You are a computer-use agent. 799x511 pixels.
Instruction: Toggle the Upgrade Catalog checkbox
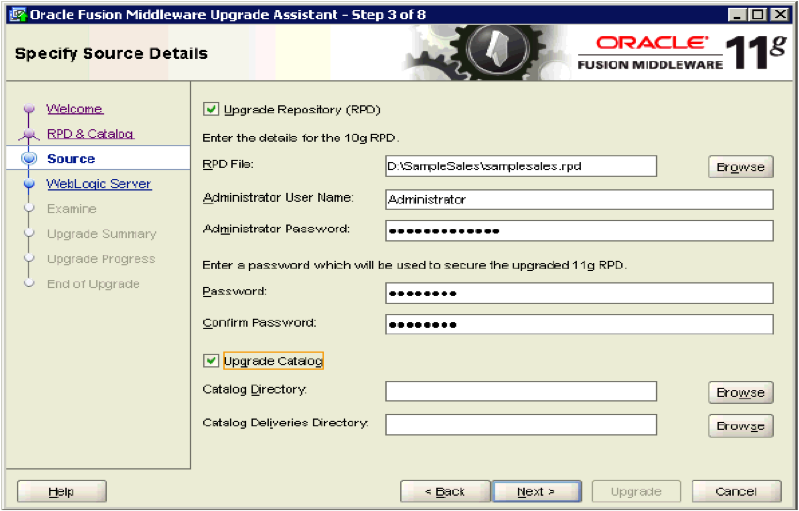(211, 361)
